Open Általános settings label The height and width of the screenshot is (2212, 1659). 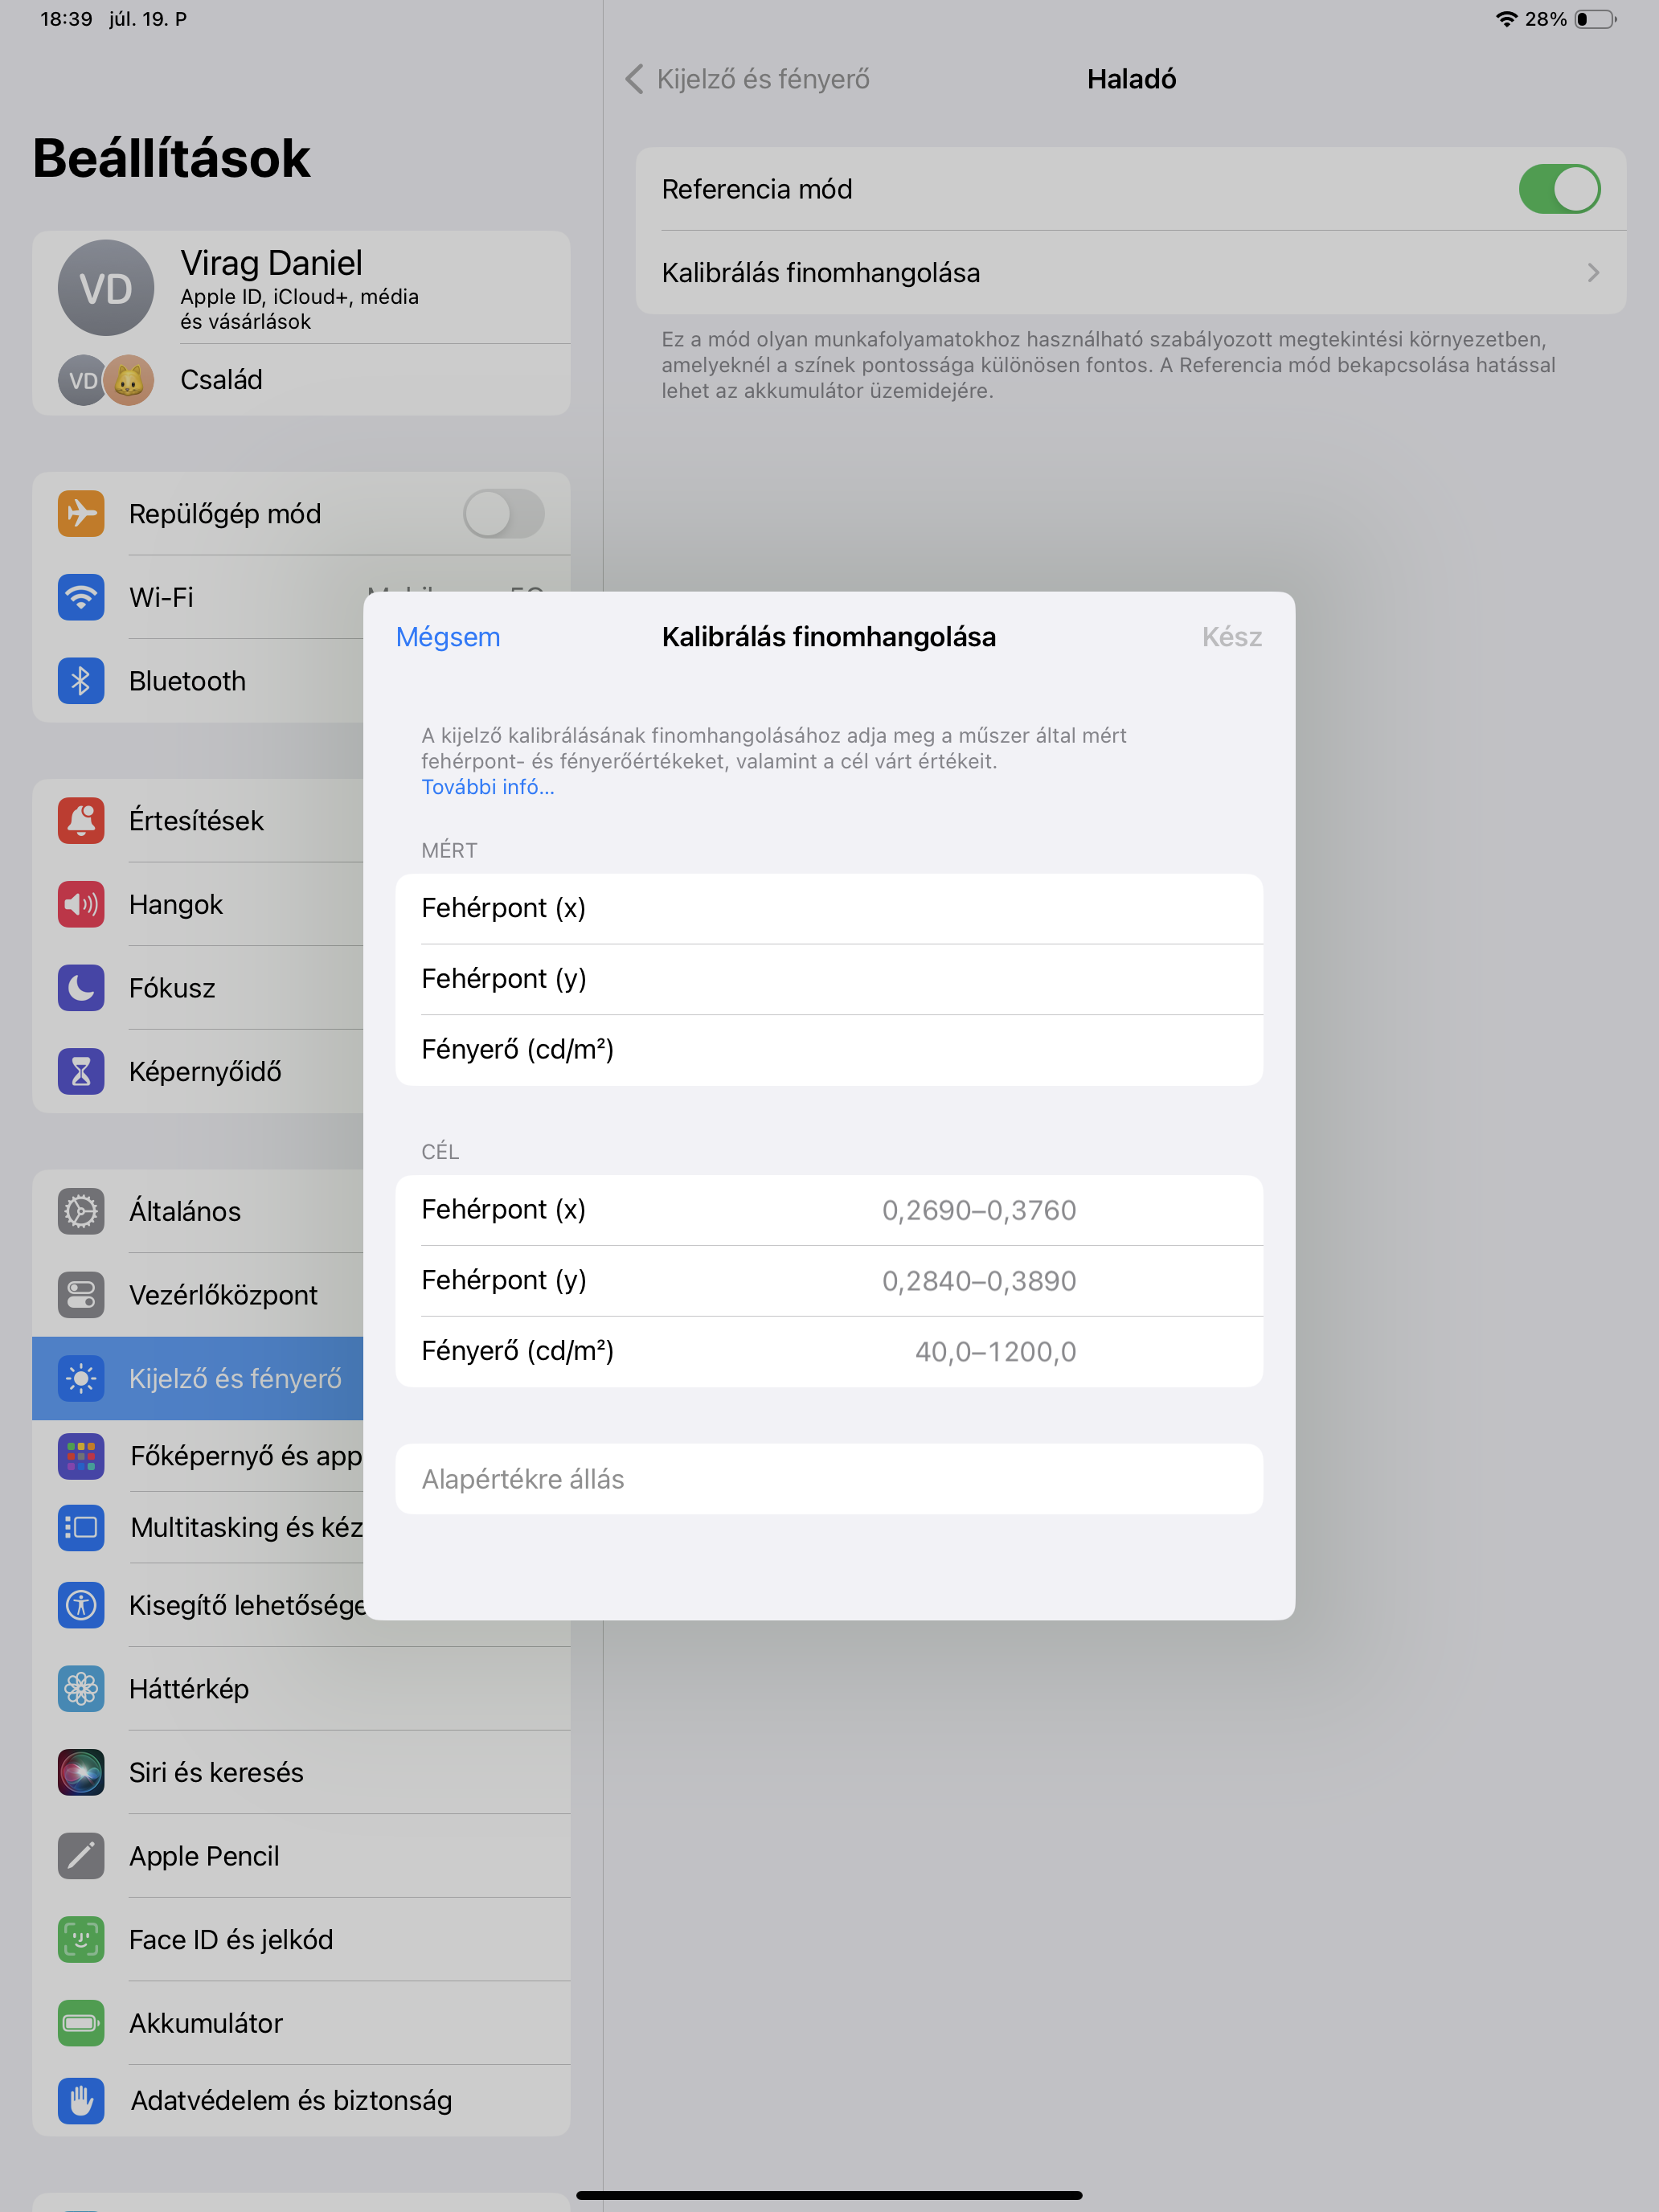click(185, 1211)
